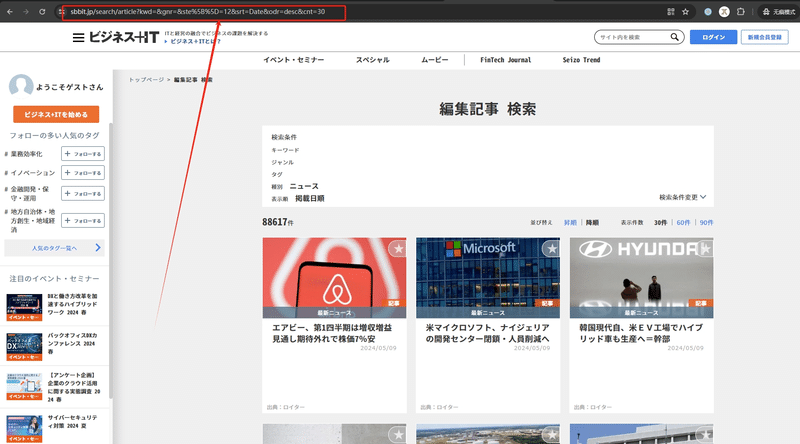The height and width of the screenshot is (444, 800).
Task: Follow the イノベーション tag
Action: (x=83, y=172)
